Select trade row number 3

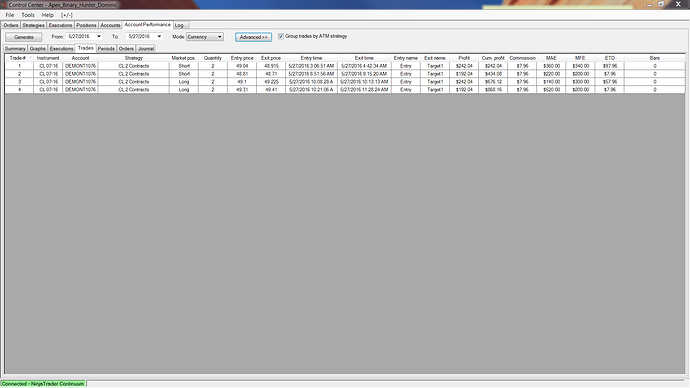coord(345,82)
